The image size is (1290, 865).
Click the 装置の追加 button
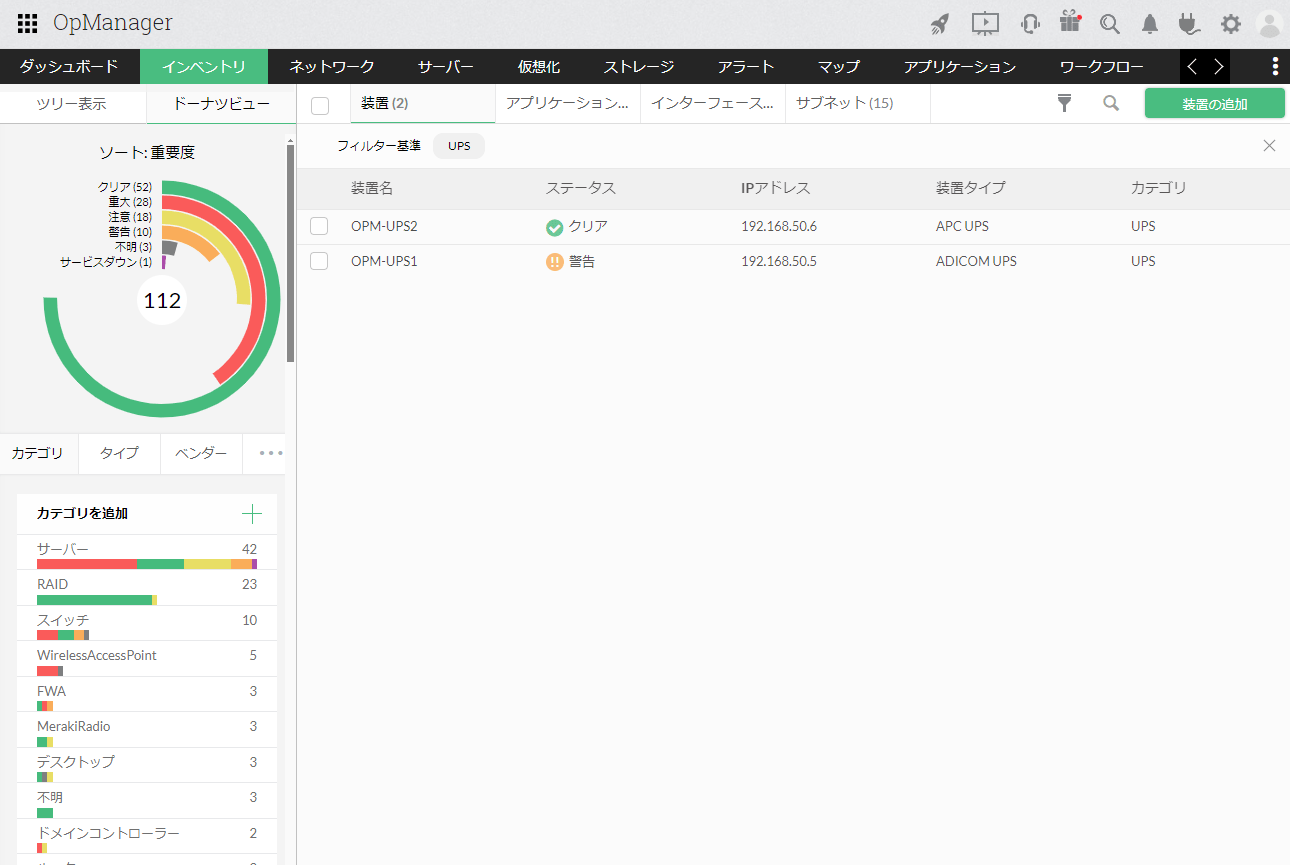coord(1214,103)
